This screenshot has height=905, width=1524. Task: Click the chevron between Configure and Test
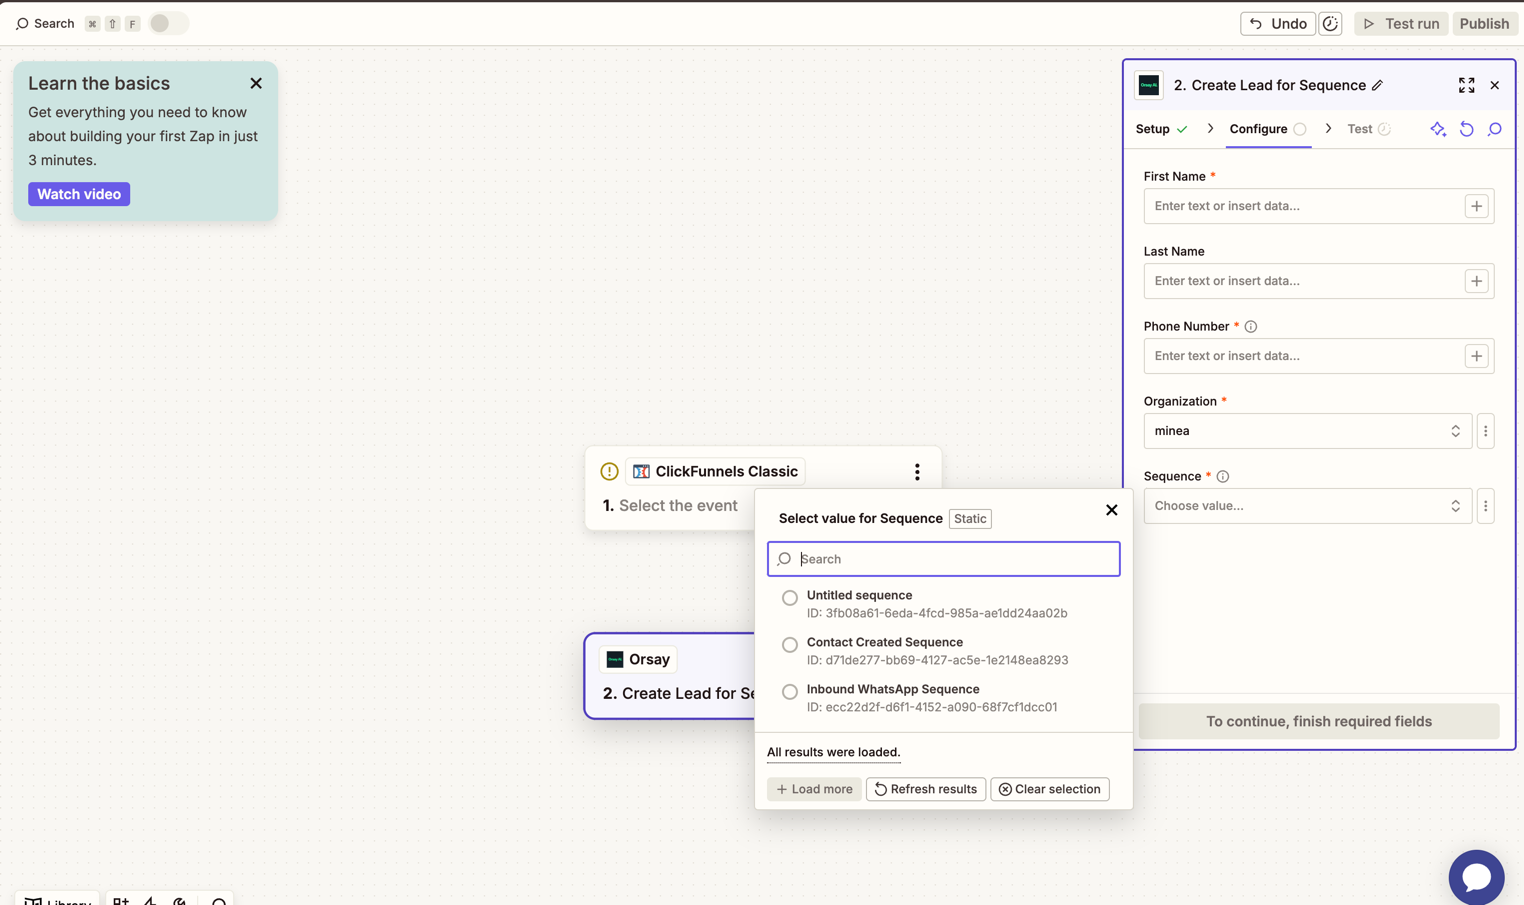tap(1328, 129)
